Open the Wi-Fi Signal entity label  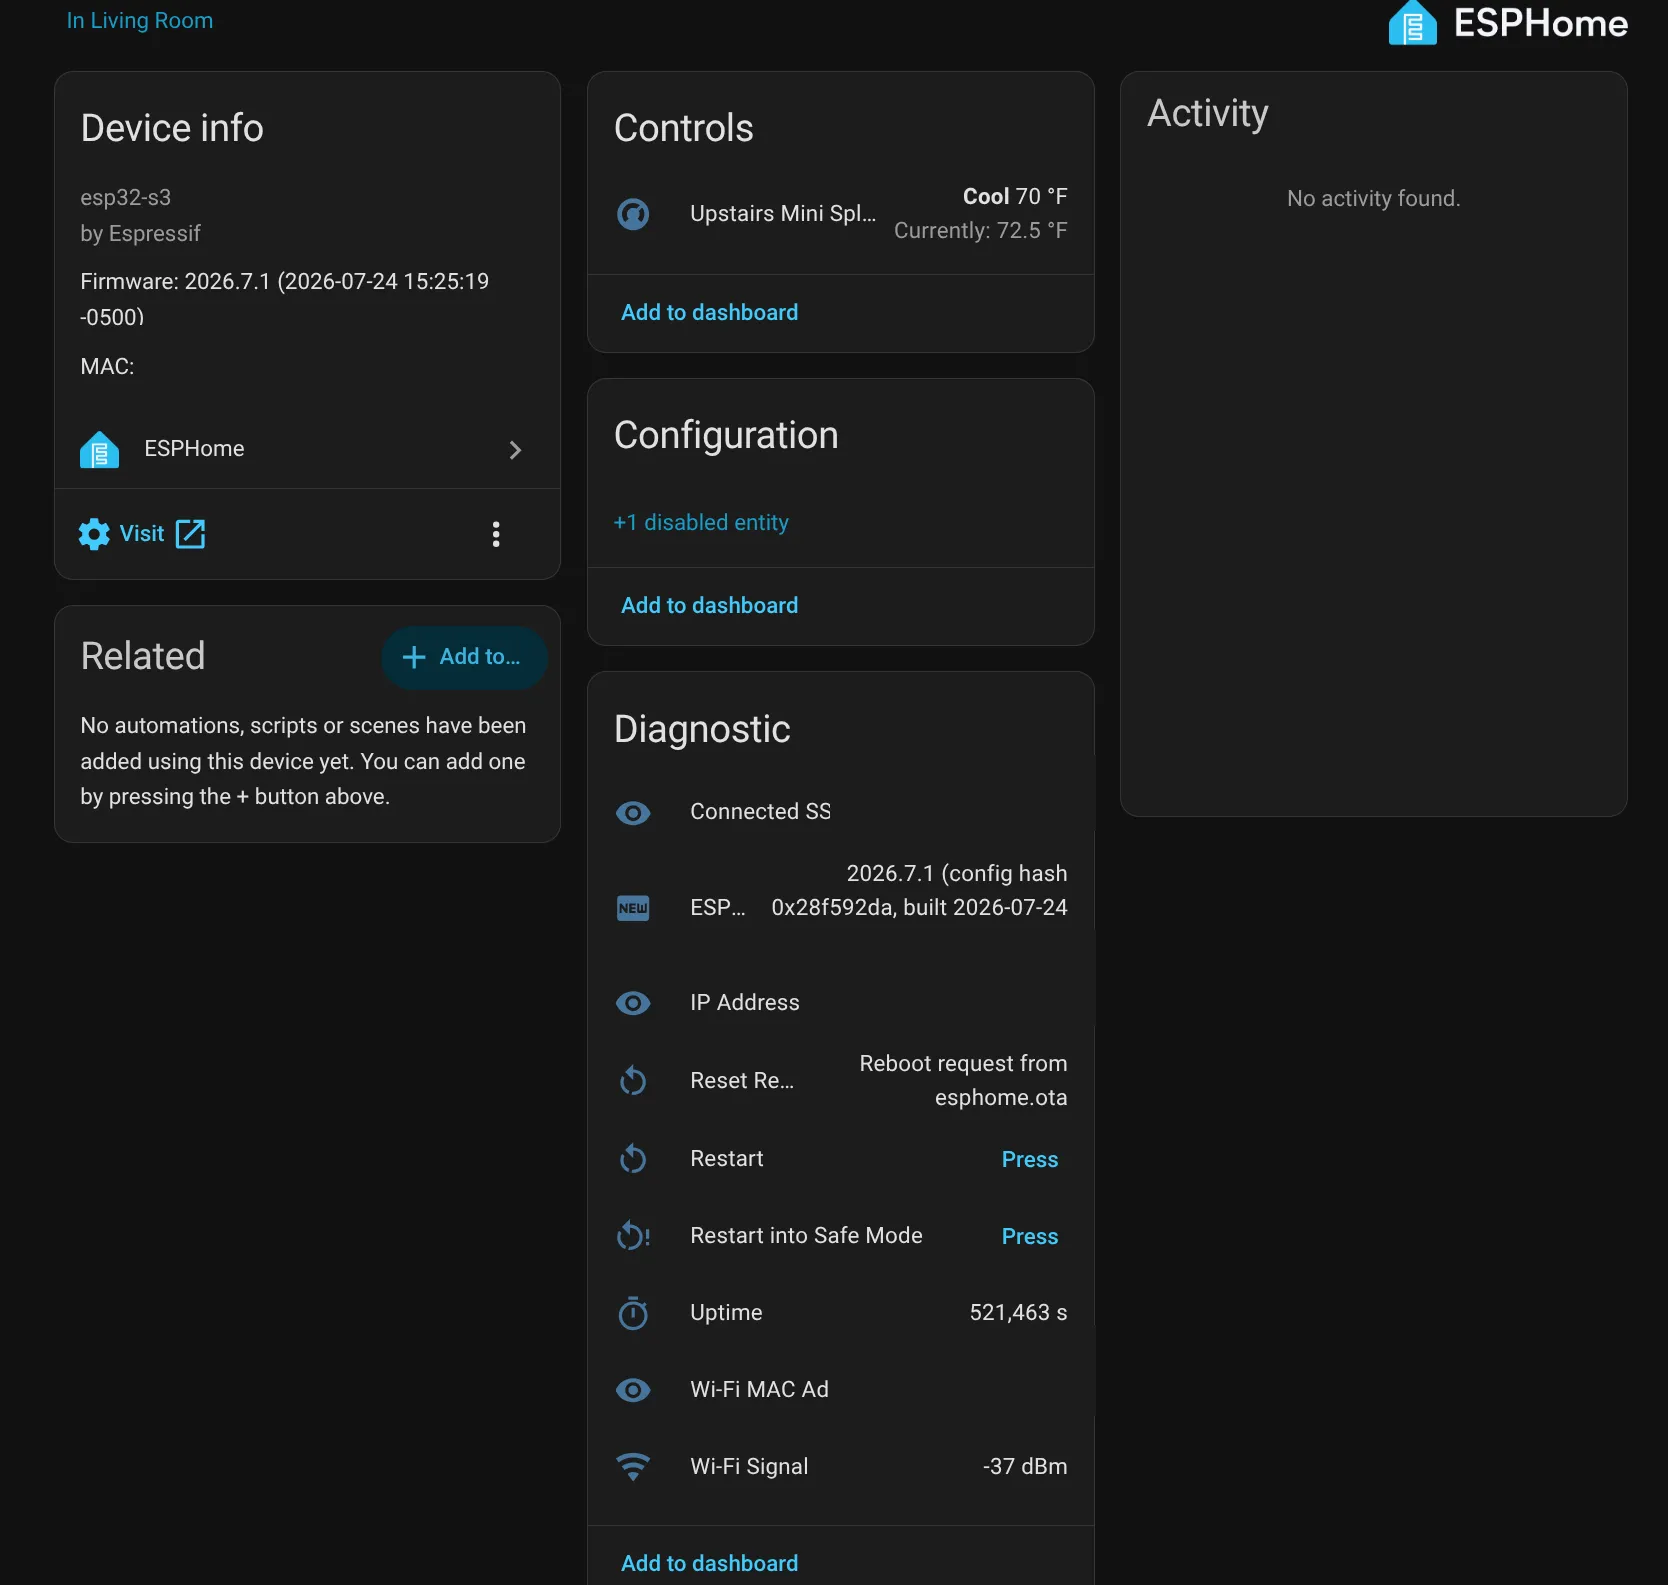coord(749,1467)
